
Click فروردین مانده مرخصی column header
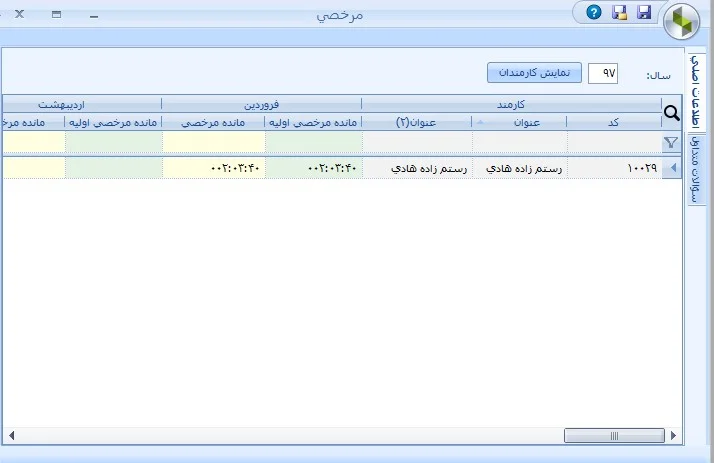(x=213, y=122)
